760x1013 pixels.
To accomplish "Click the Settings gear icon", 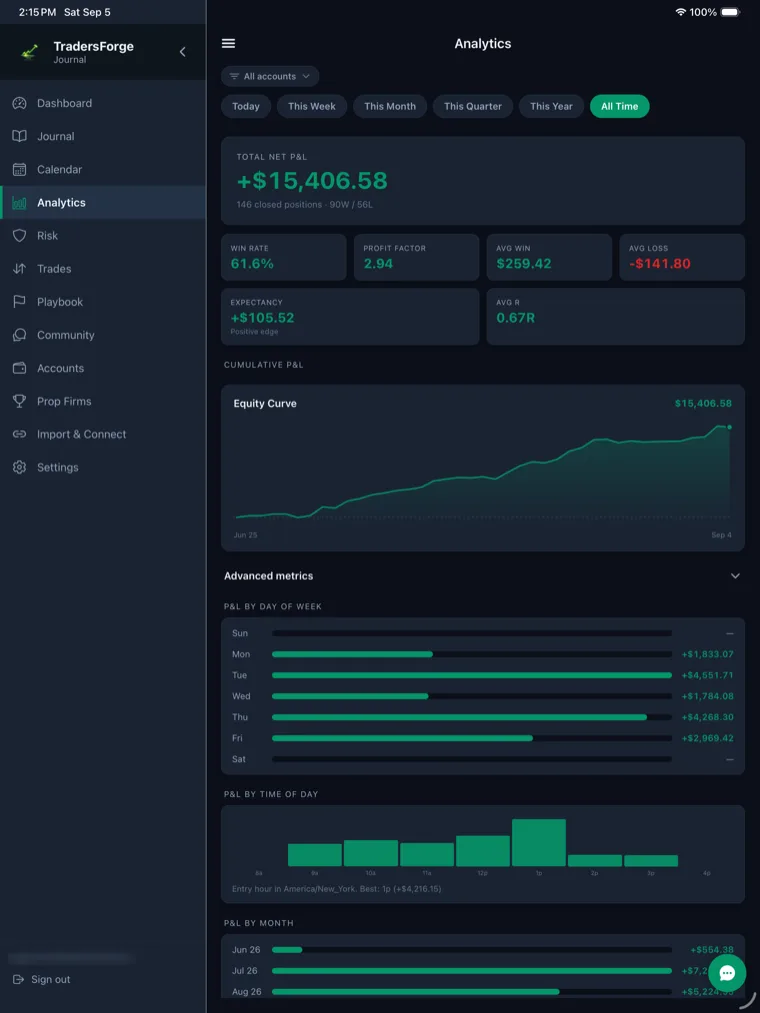I will 19,467.
